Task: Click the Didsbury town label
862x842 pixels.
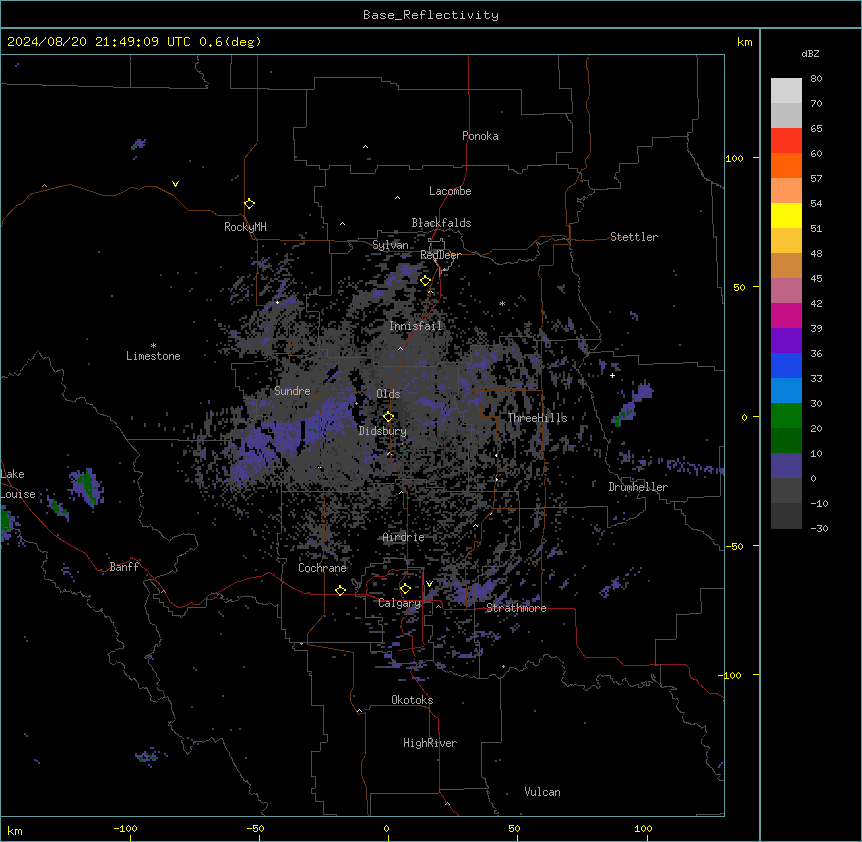Action: pyautogui.click(x=383, y=431)
